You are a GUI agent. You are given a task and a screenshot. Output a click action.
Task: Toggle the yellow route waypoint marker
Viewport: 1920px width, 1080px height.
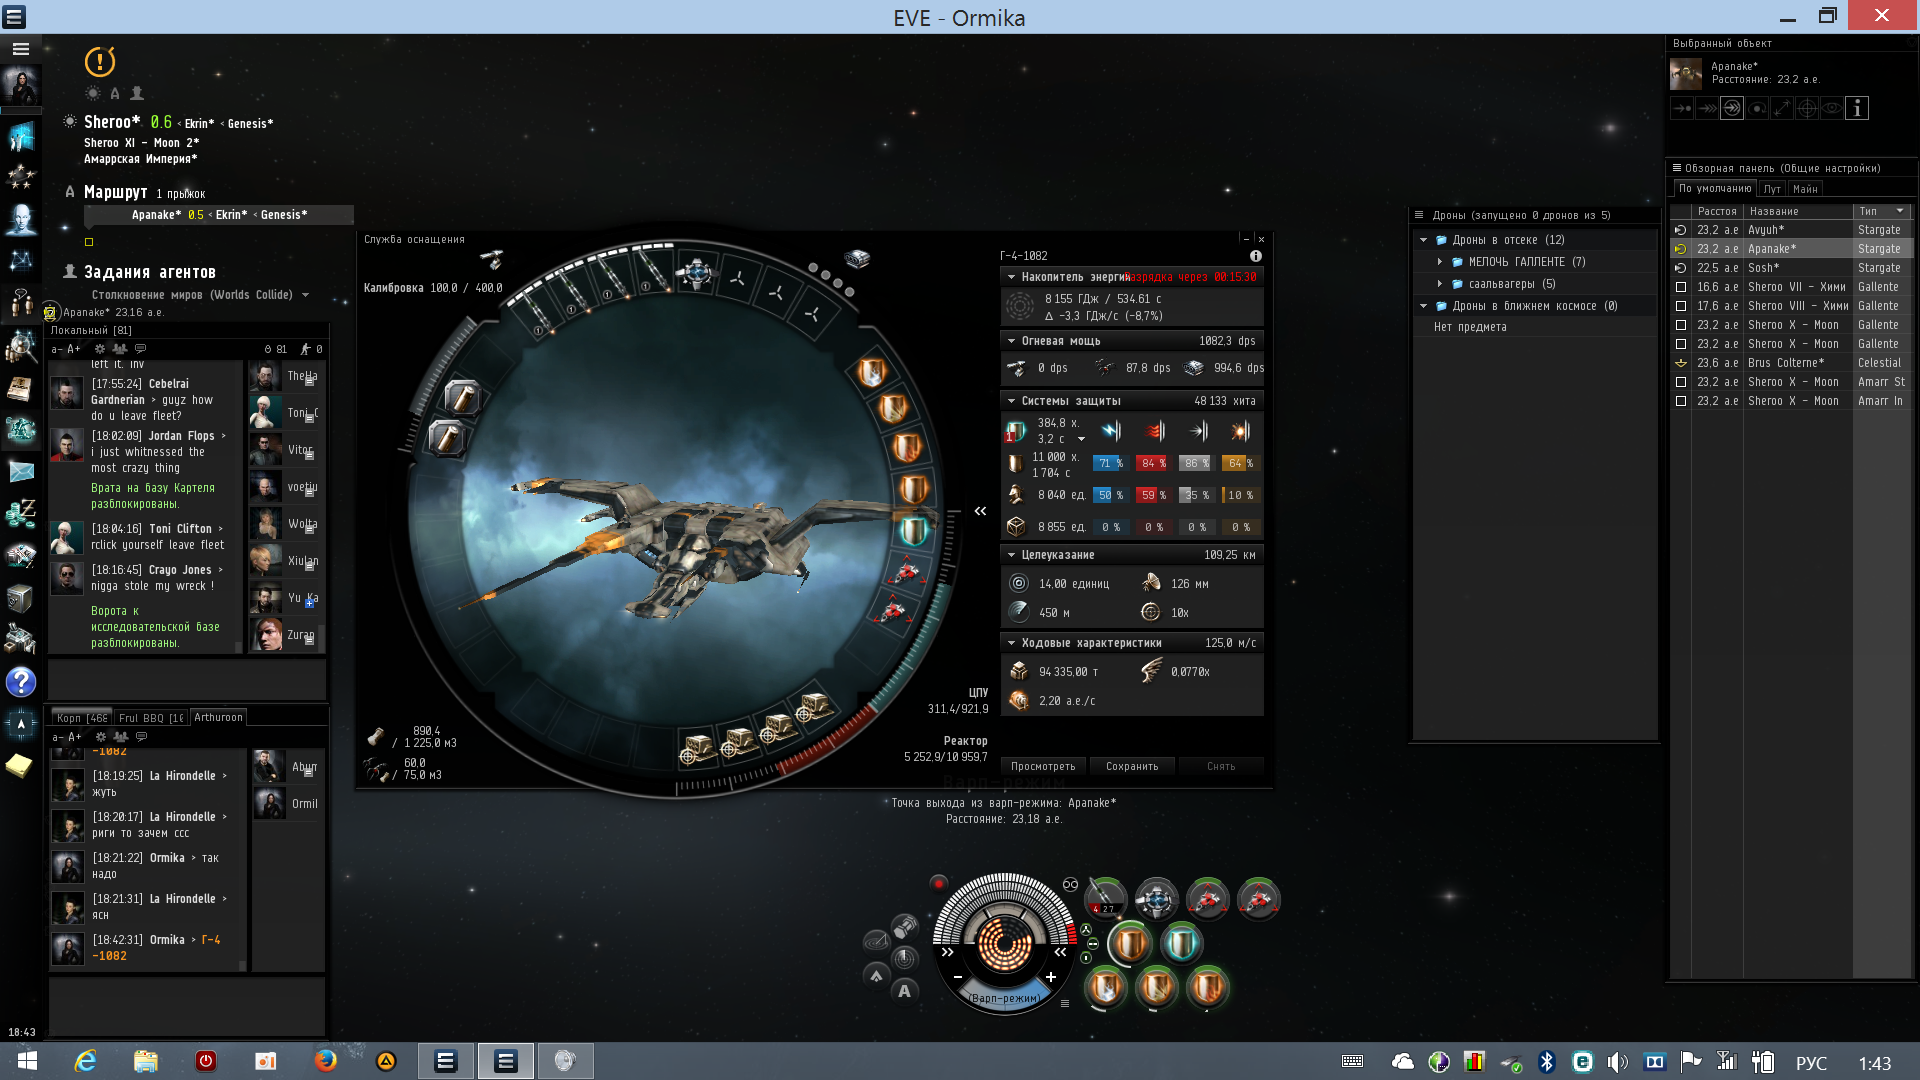click(89, 242)
